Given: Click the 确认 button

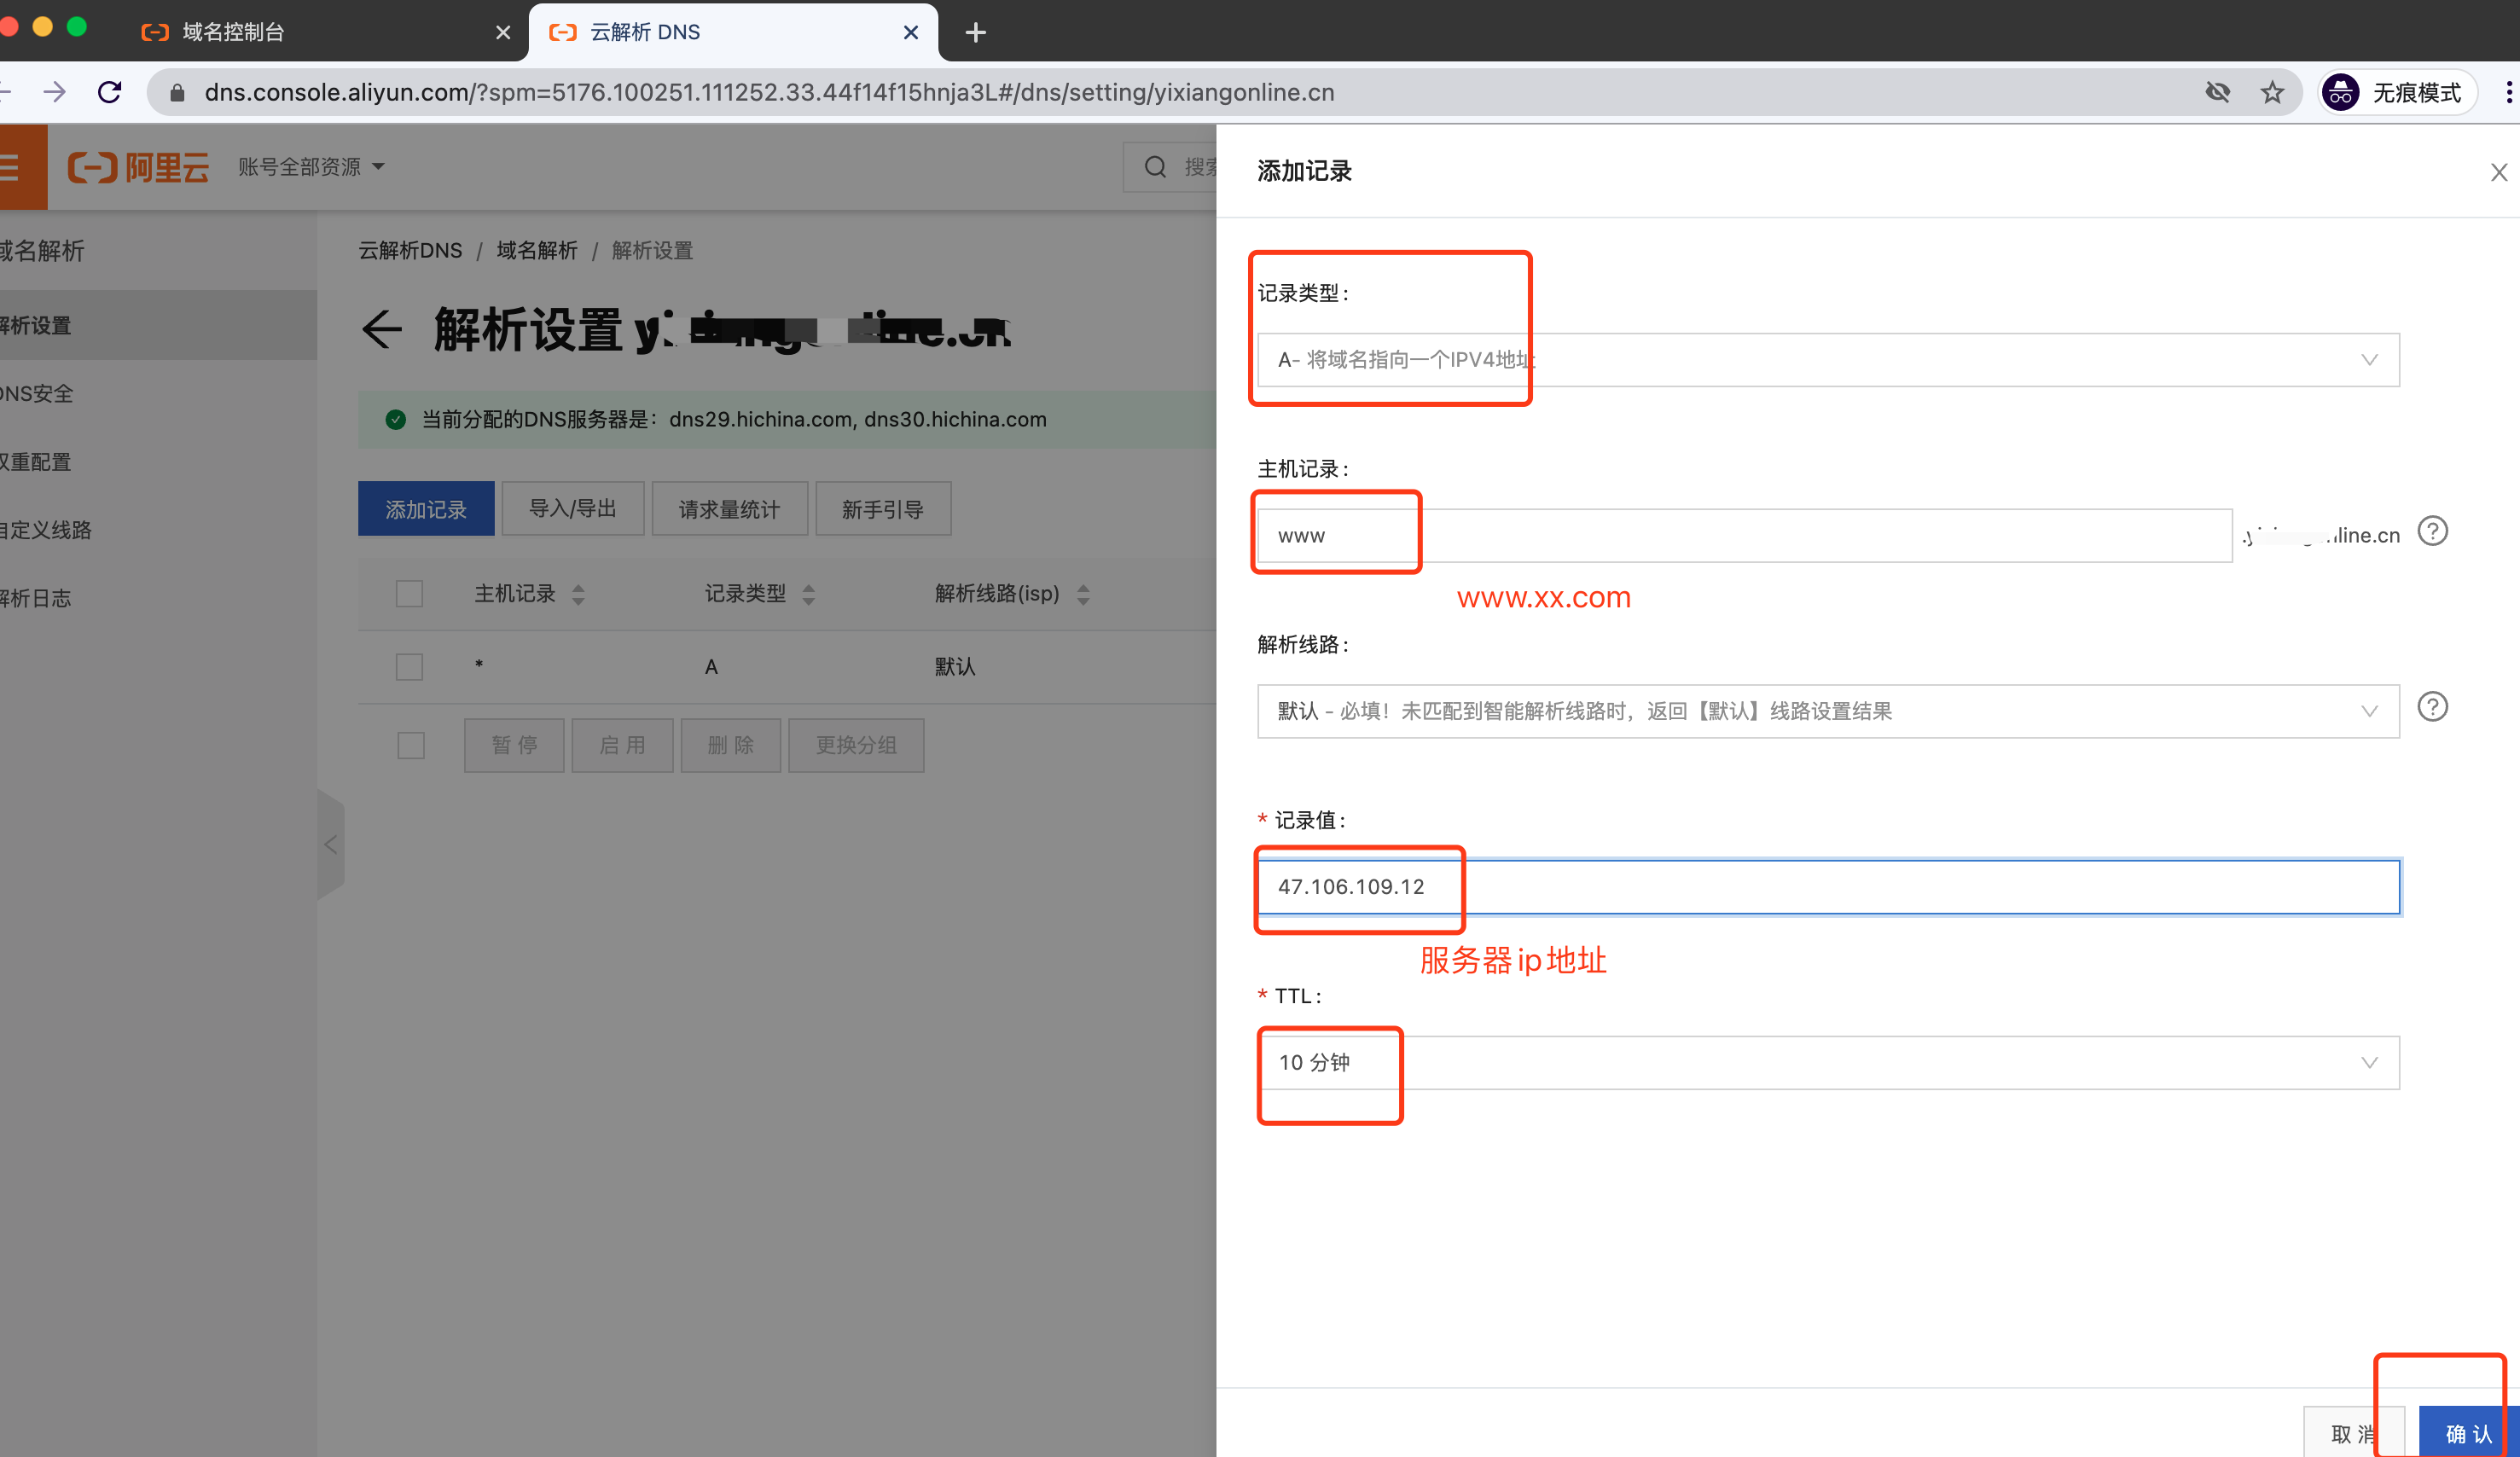Looking at the screenshot, I should [2468, 1432].
